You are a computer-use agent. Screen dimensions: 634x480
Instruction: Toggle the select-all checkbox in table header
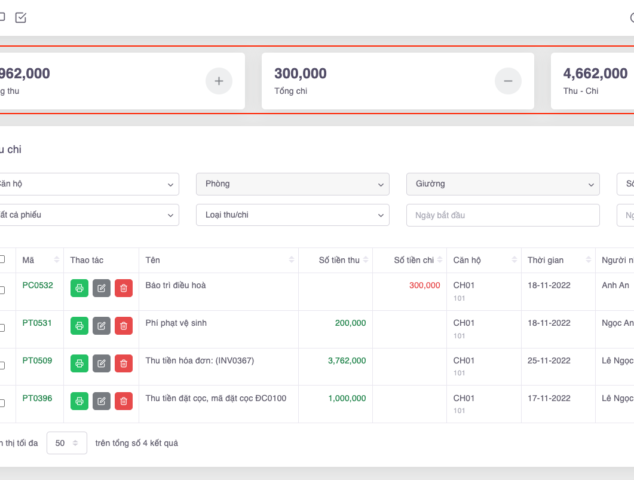pos(2,259)
